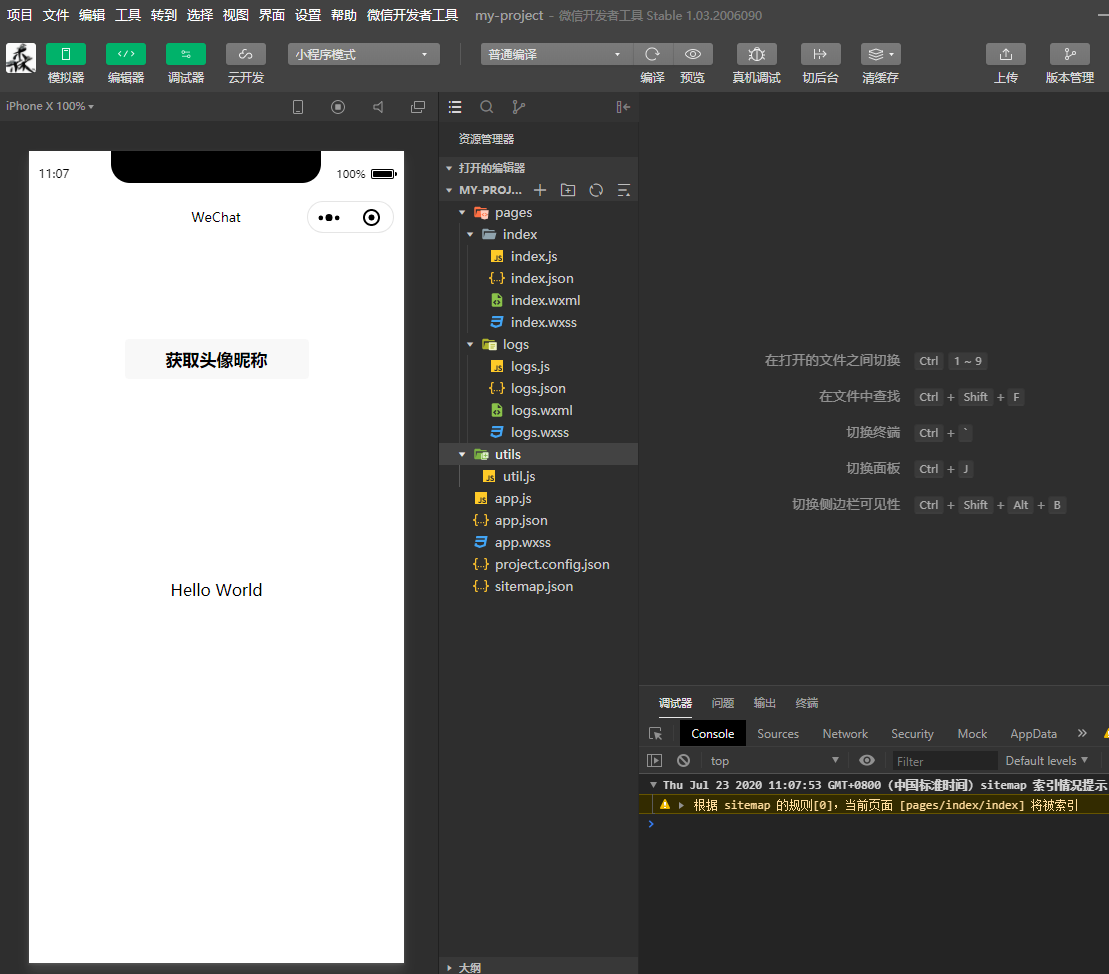1109x974 pixels.
Task: Clear the console
Action: pos(683,760)
